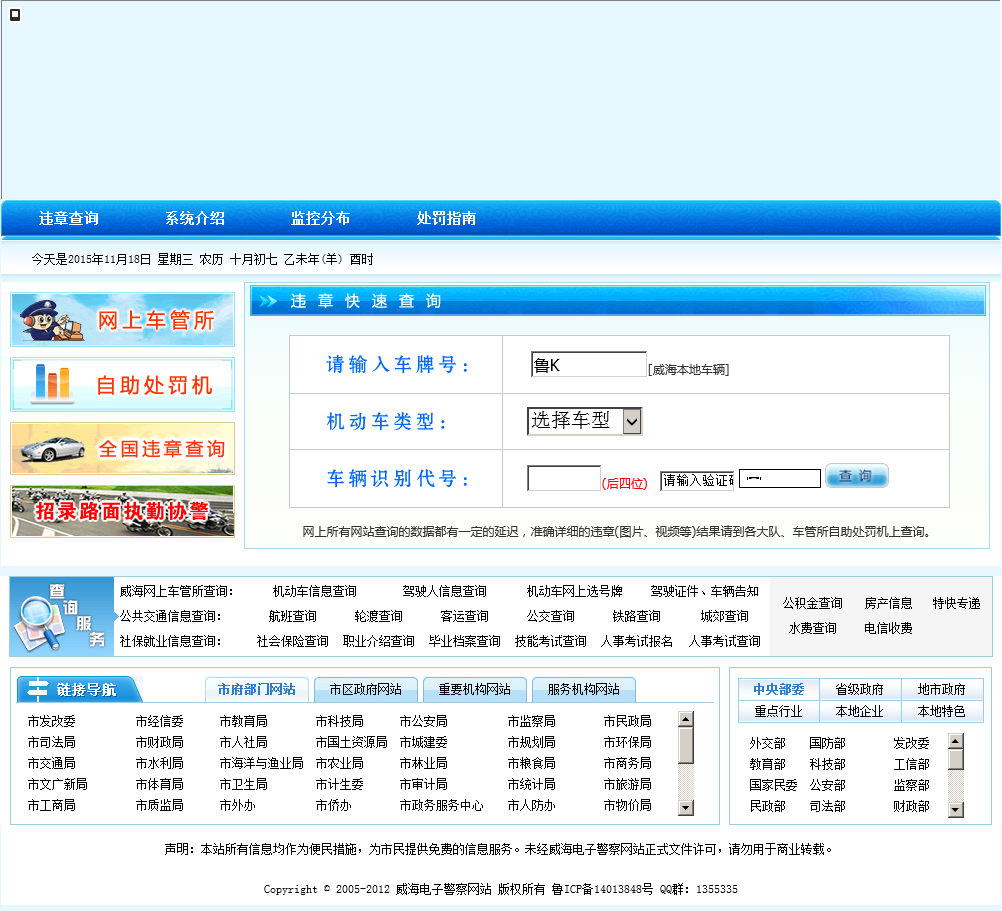Click the captcha image next to the 请输入验证码 field
The image size is (1002, 911).
[x=780, y=478]
